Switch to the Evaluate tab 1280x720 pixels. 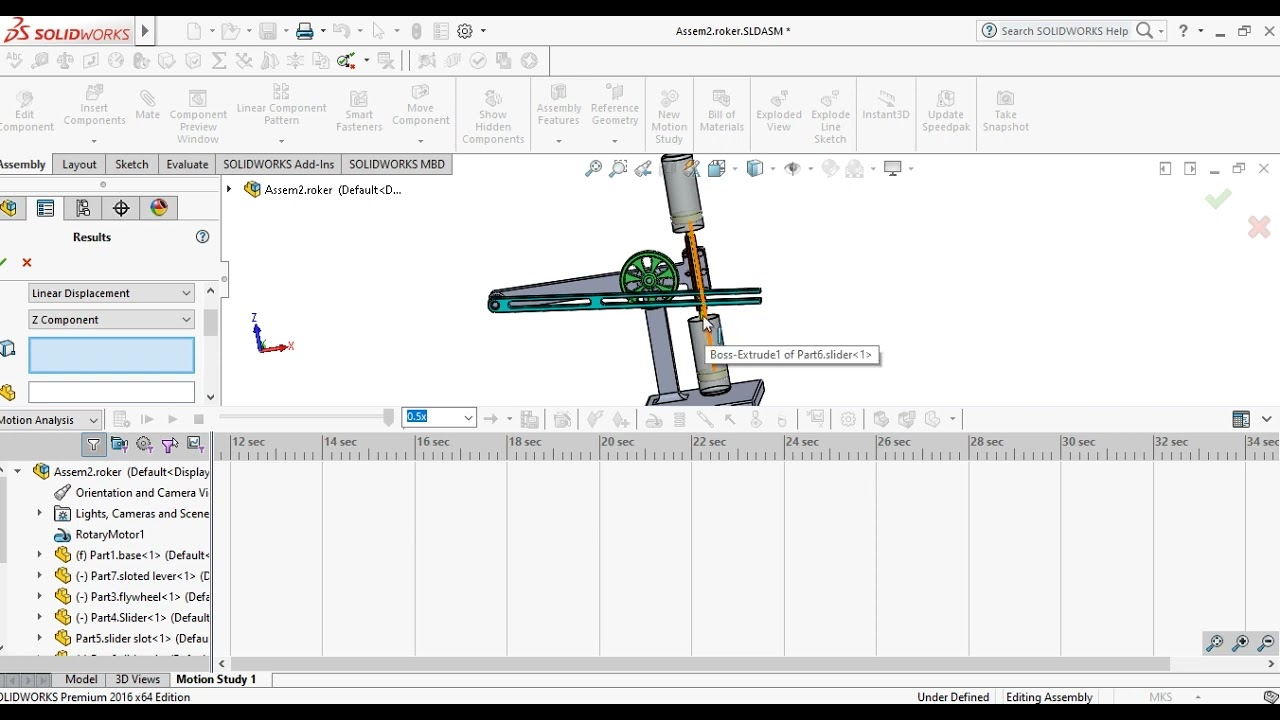tap(187, 164)
